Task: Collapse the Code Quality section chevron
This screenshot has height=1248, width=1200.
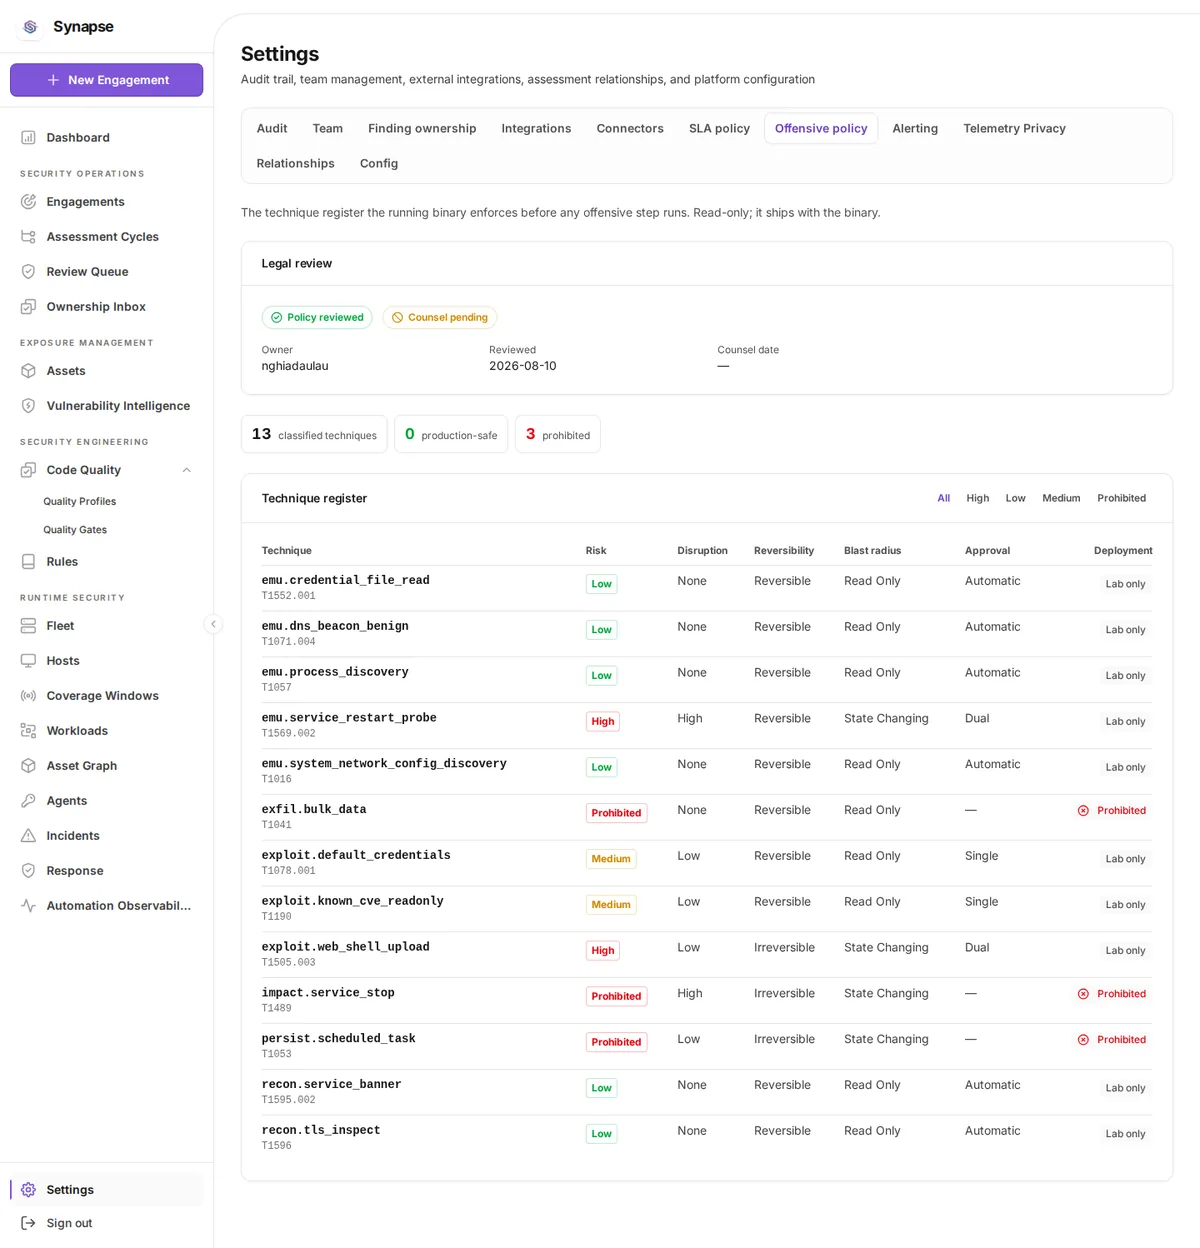Action: [186, 470]
